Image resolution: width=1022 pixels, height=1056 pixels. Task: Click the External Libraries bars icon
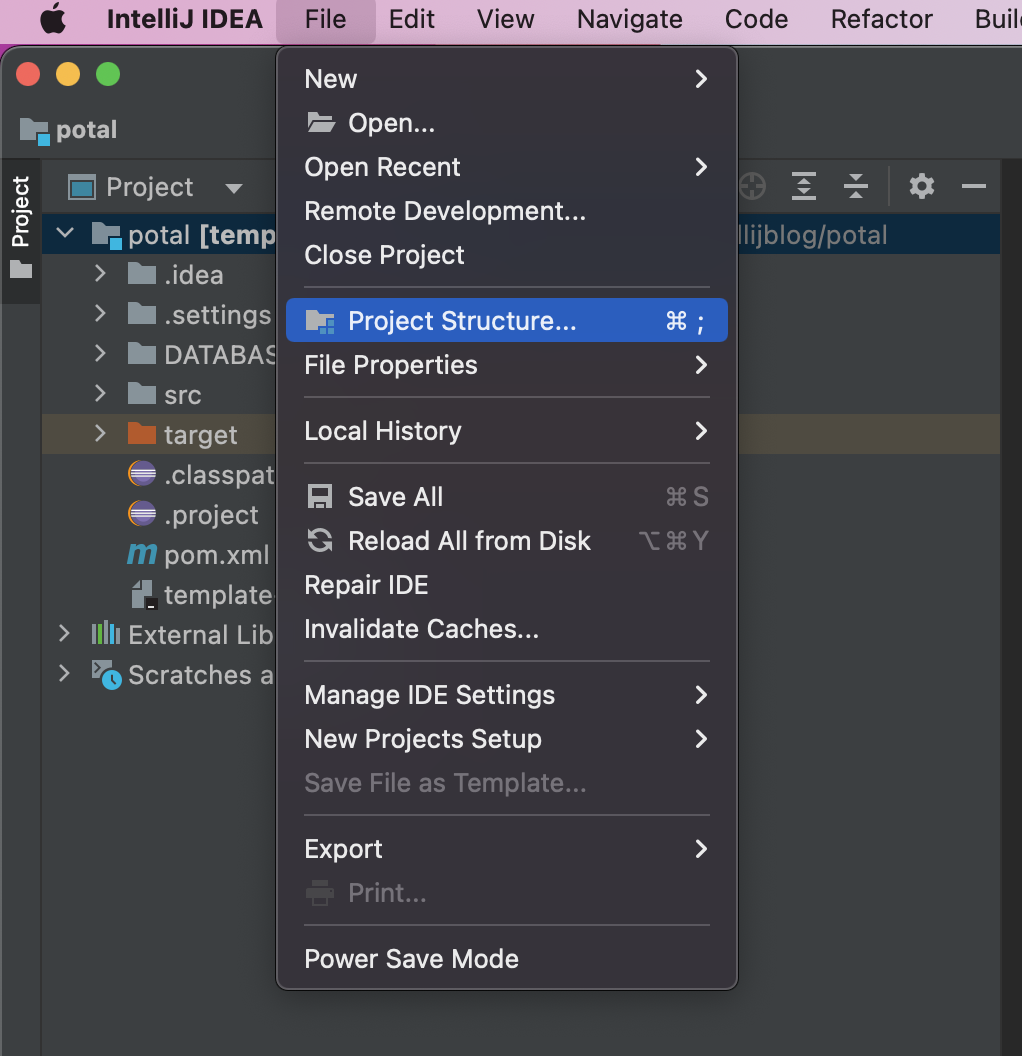pos(106,634)
